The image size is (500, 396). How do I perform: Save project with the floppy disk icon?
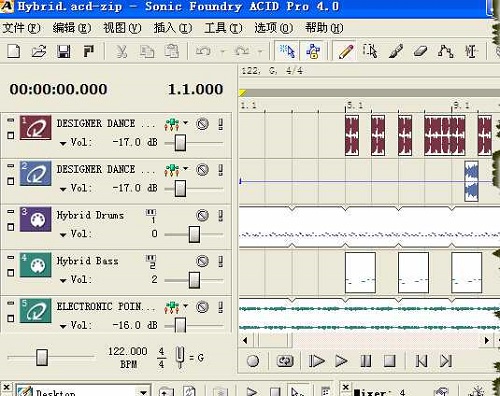(64, 51)
